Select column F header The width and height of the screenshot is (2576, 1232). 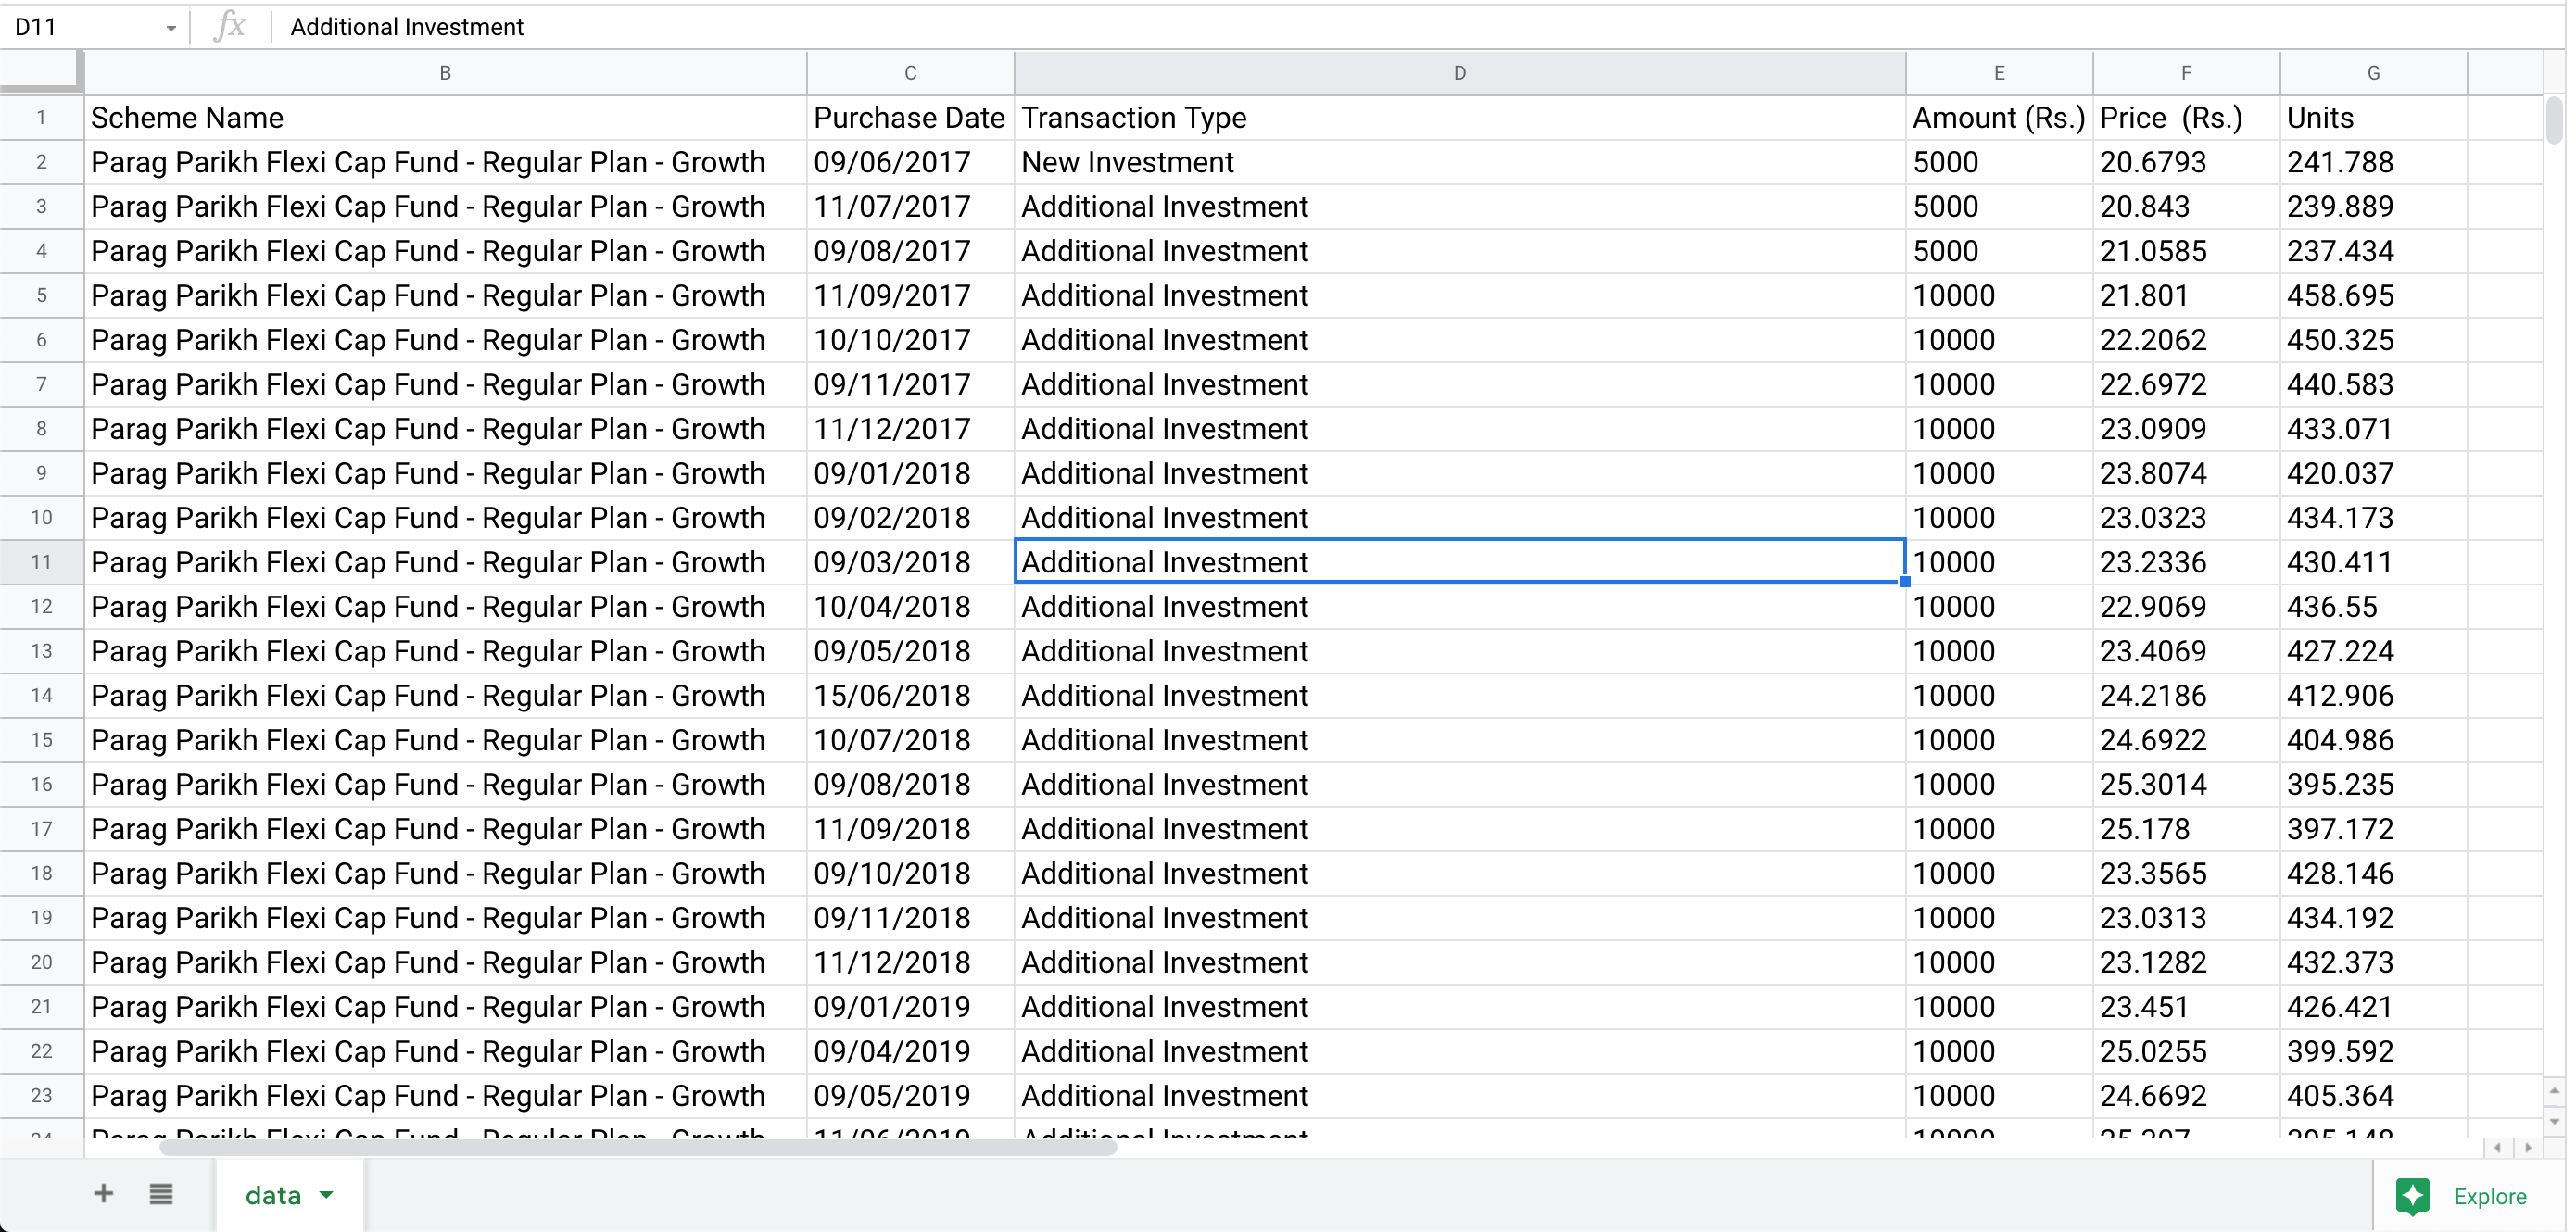2186,73
